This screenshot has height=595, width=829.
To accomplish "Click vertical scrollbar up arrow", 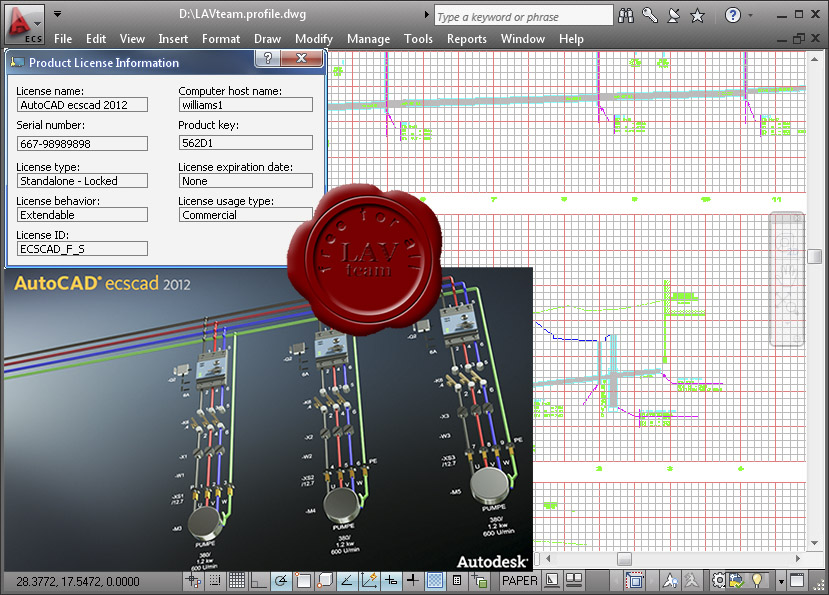I will coord(815,59).
